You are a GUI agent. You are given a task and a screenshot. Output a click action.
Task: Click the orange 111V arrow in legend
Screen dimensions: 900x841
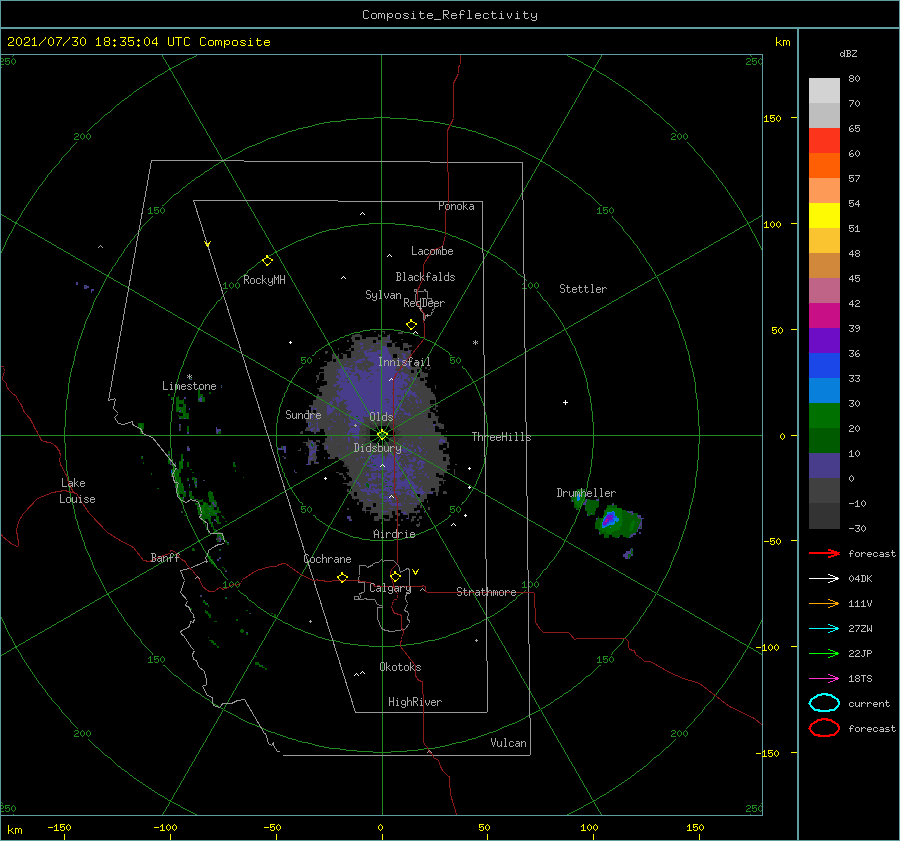pos(824,603)
